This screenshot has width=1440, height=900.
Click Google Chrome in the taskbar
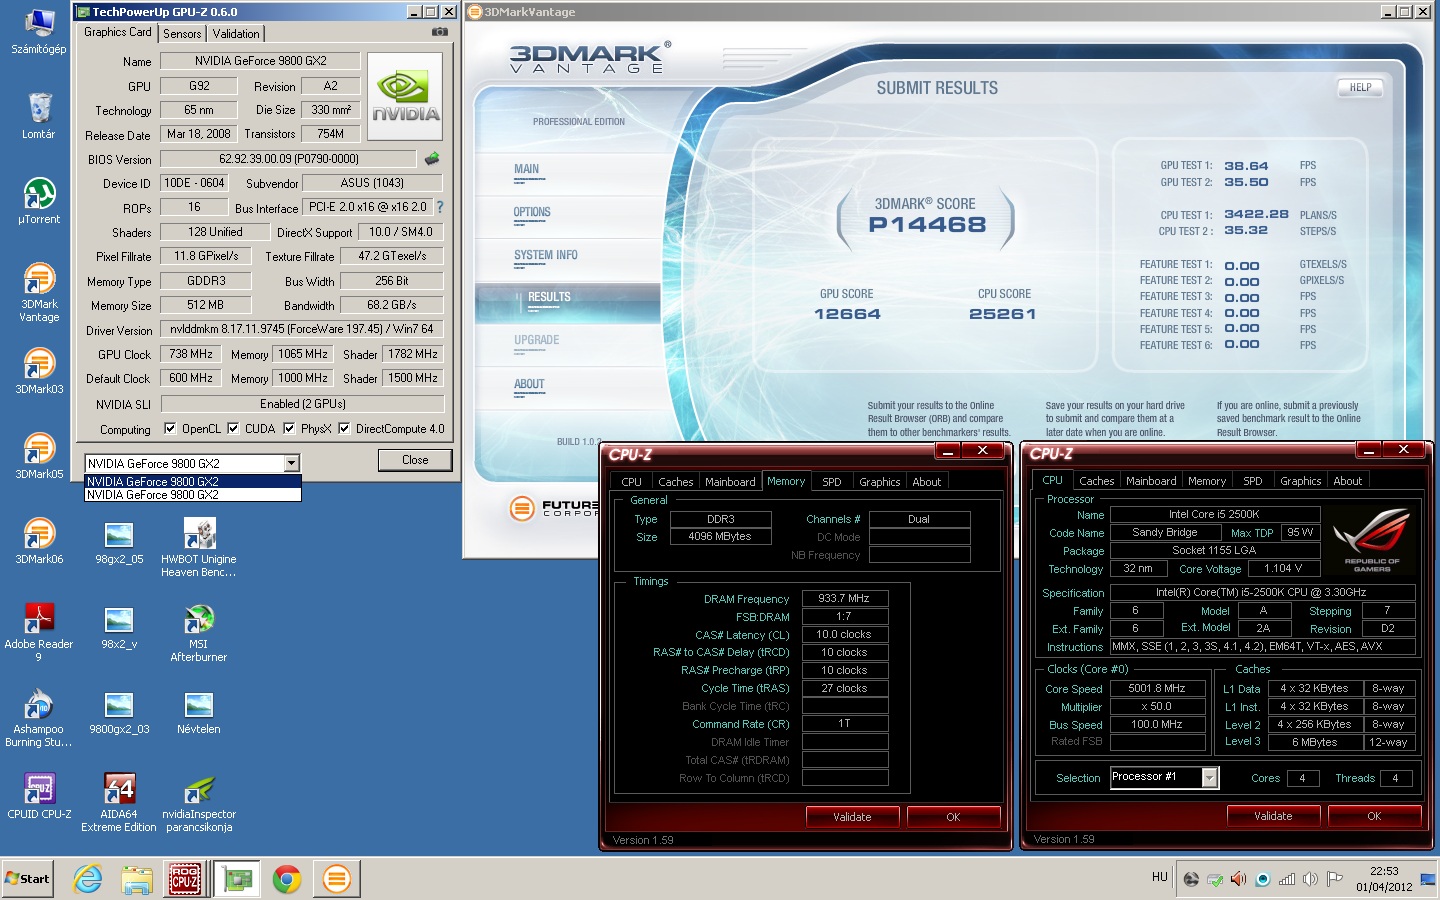[x=287, y=879]
